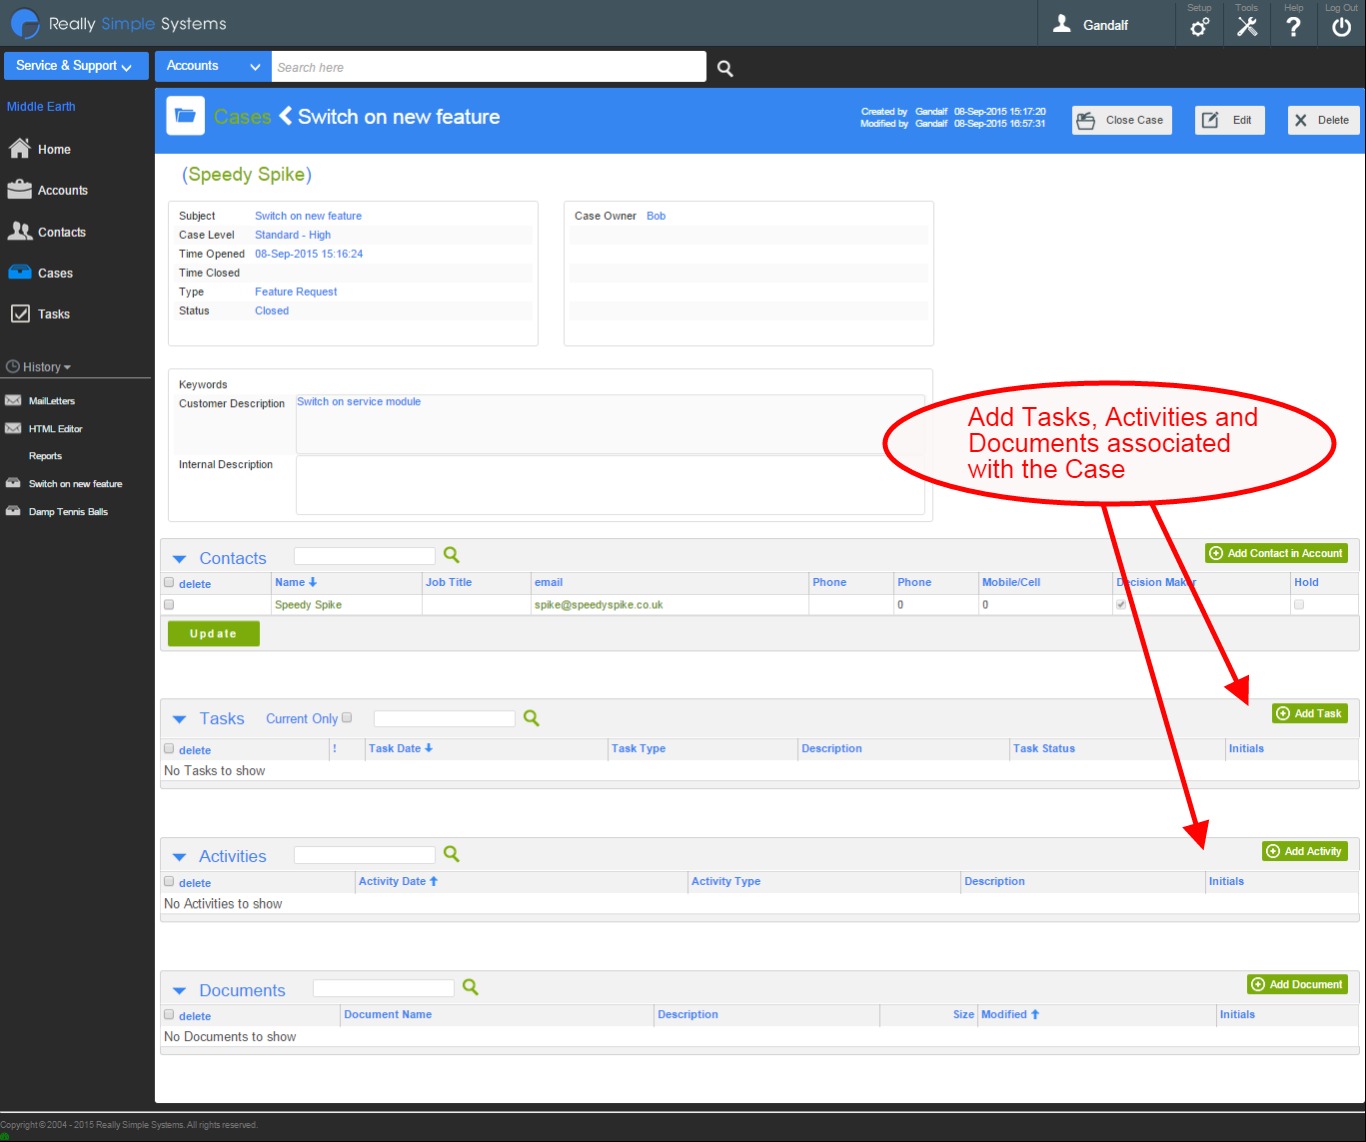
Task: Open Home in the sidebar menu
Action: (54, 149)
